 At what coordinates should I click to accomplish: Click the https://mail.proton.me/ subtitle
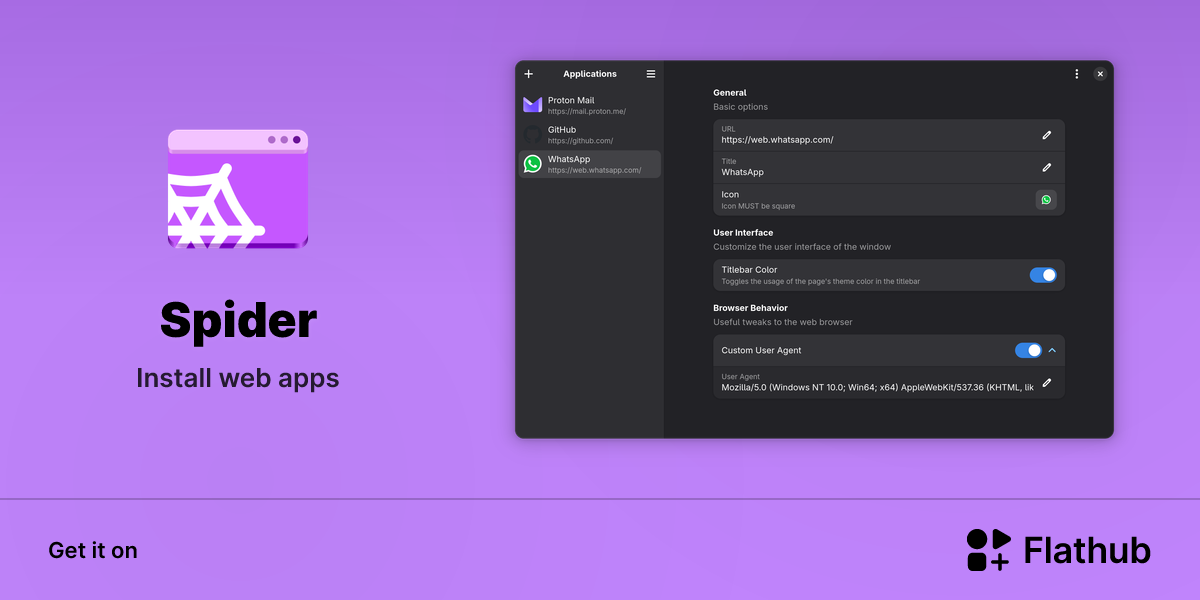tap(587, 111)
